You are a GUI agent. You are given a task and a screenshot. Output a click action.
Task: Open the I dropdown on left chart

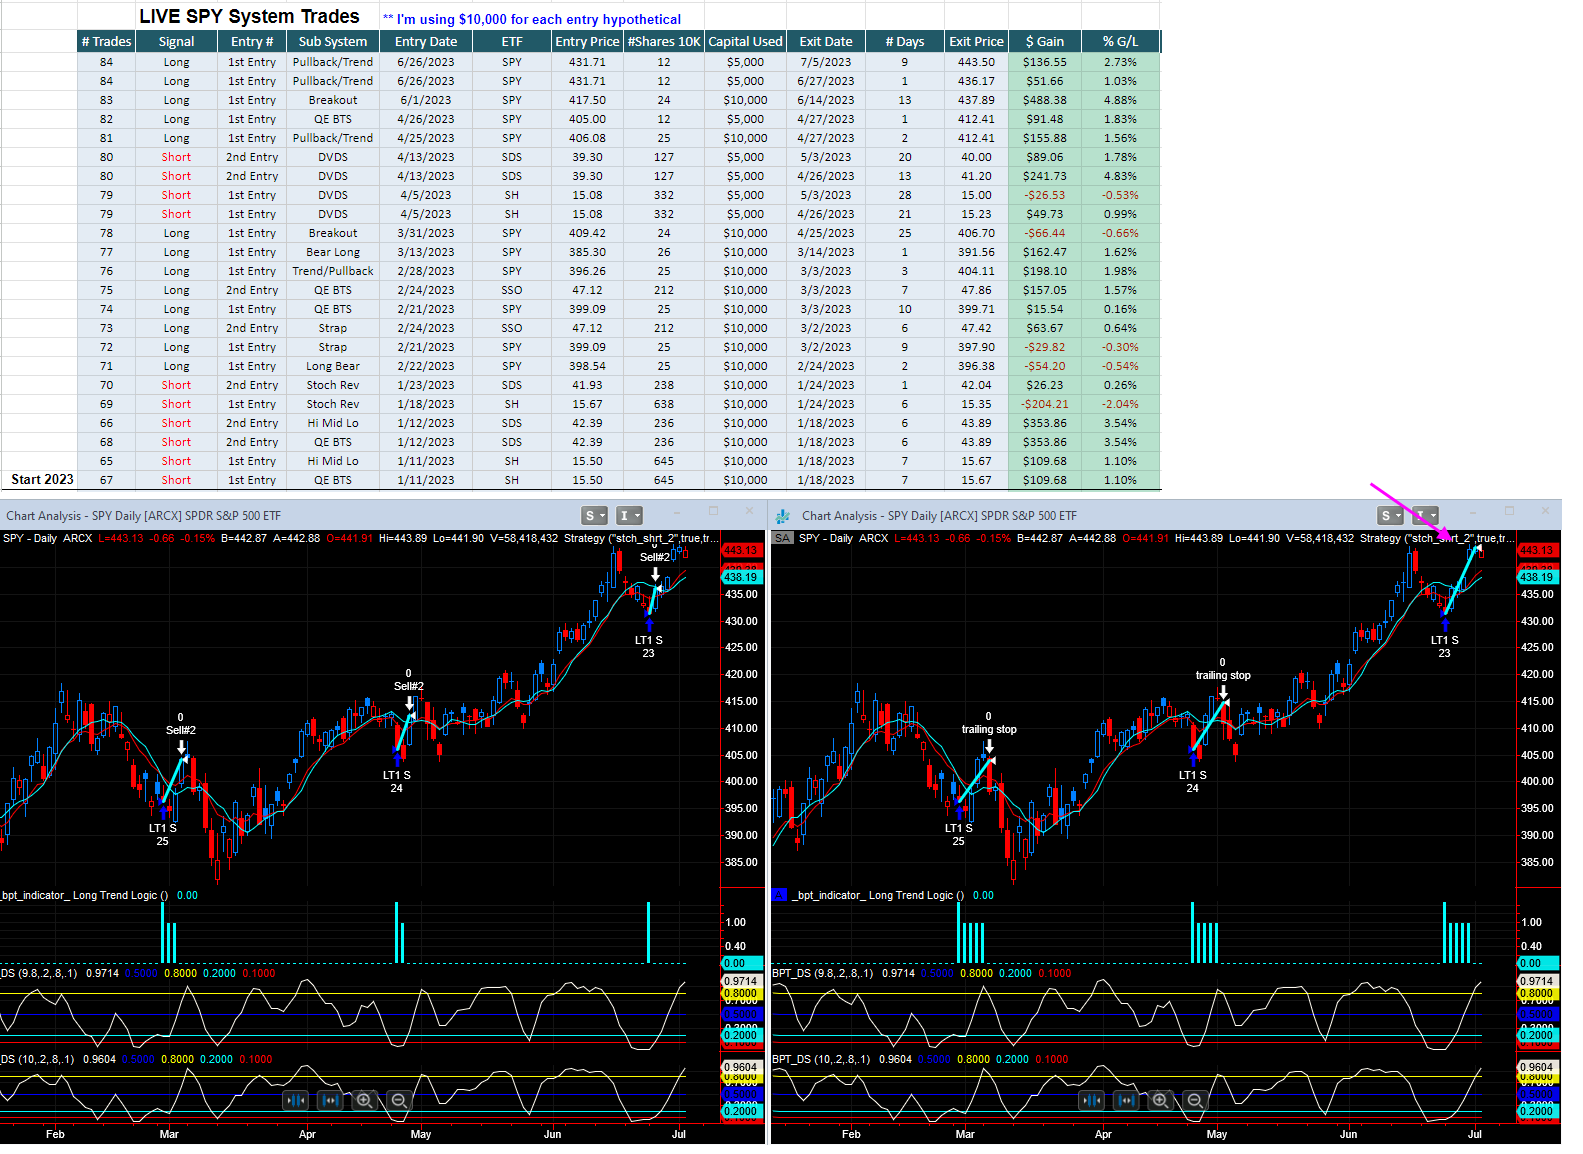click(x=629, y=516)
